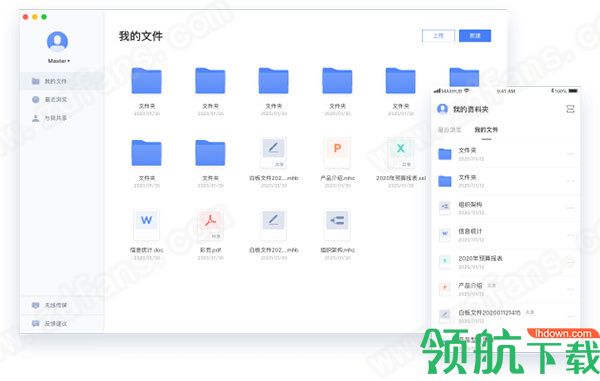Viewport: 600px width, 381px height.
Task: Open more options for mobile 产品介绍 row
Action: pos(570,290)
